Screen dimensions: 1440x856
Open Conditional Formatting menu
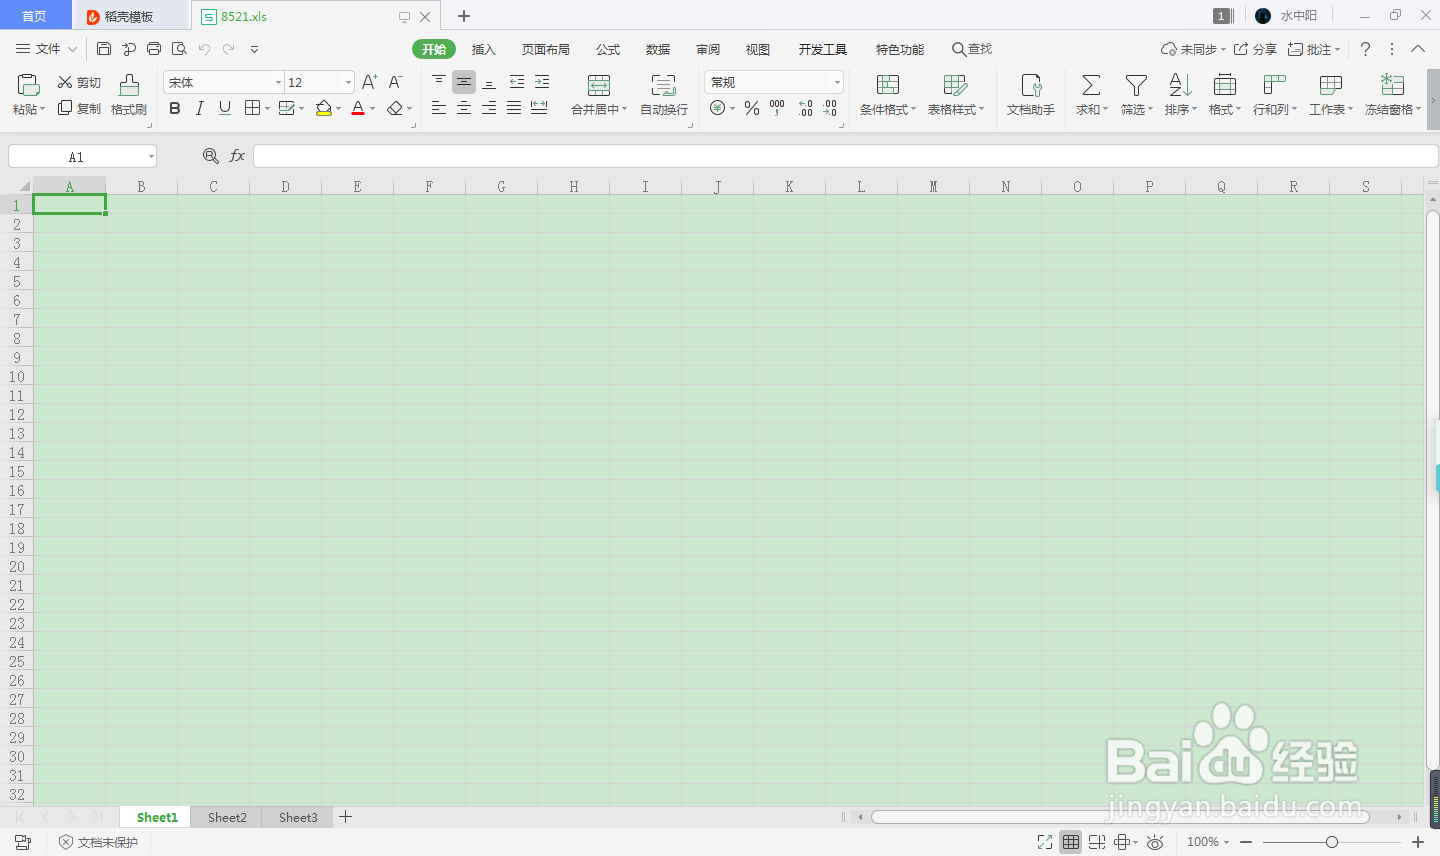click(888, 95)
